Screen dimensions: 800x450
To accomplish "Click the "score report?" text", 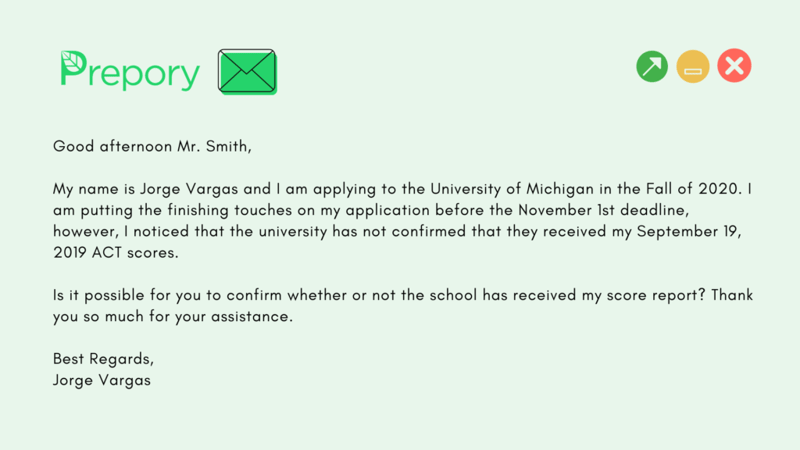I will click(x=647, y=297).
